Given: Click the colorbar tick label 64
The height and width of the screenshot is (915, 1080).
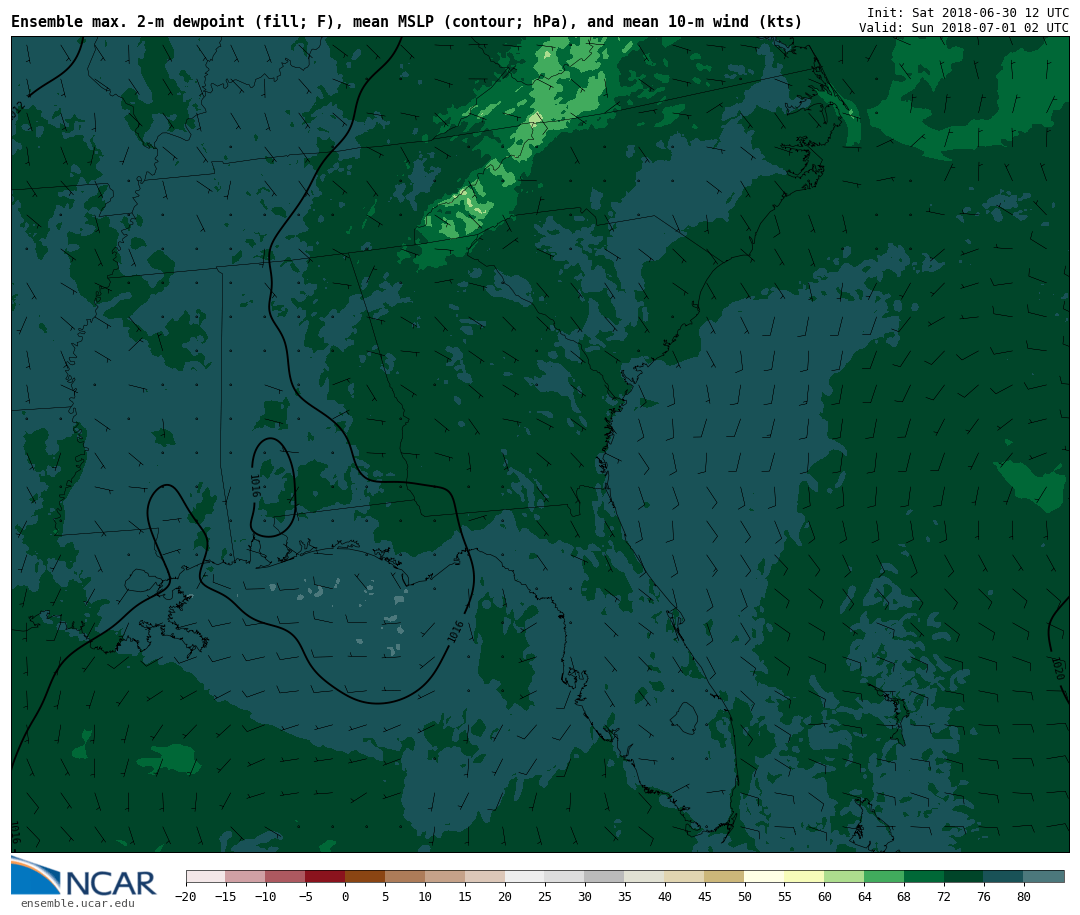Looking at the screenshot, I should pos(864,897).
